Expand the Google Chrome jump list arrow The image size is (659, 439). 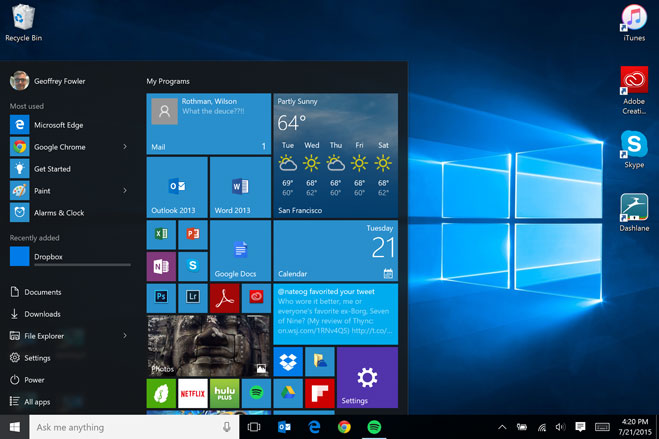pyautogui.click(x=125, y=147)
